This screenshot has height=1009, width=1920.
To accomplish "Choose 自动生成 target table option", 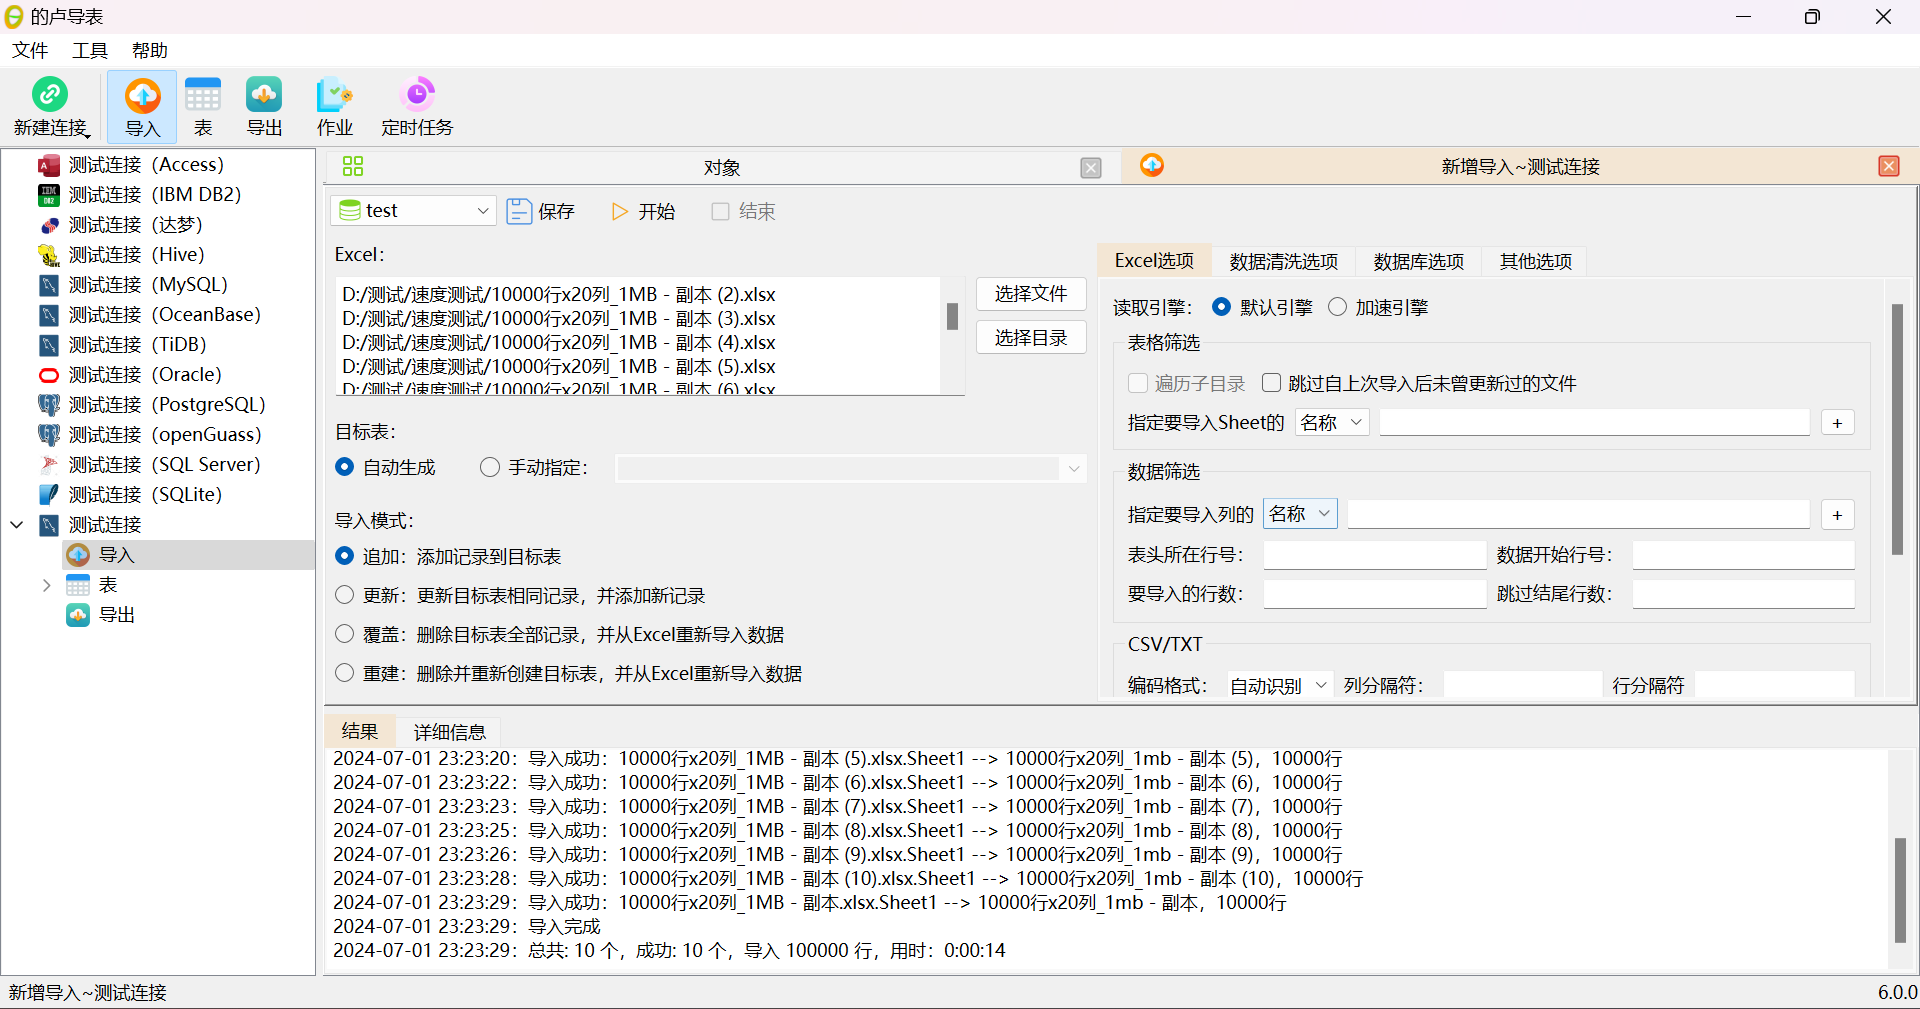I will click(345, 467).
